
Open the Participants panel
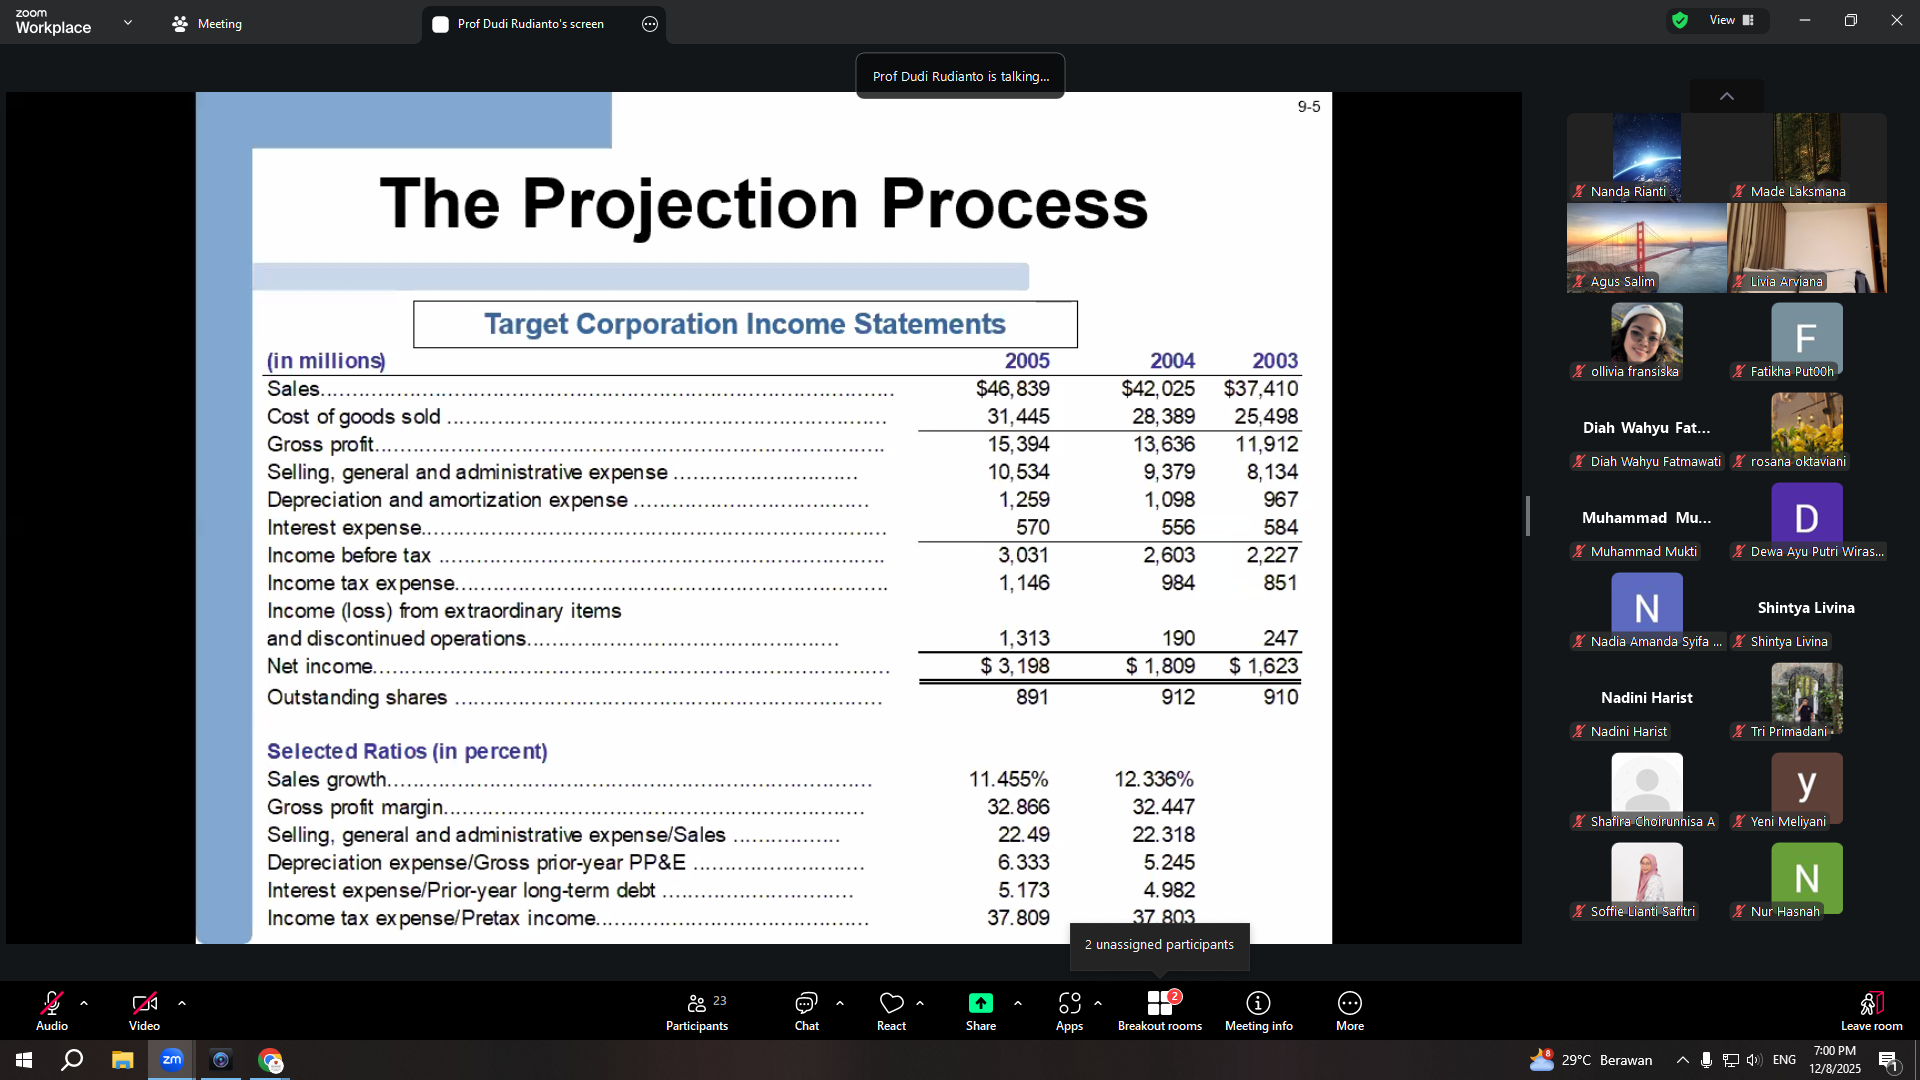697,1010
